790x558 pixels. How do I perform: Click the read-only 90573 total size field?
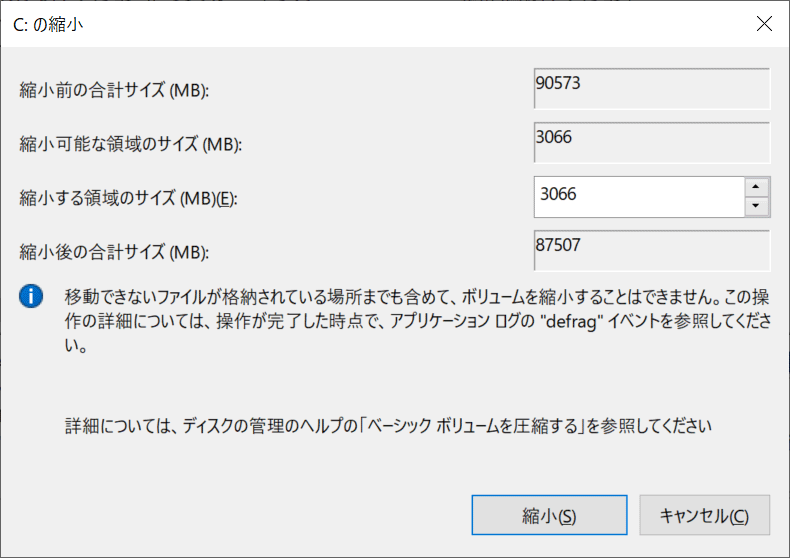652,88
